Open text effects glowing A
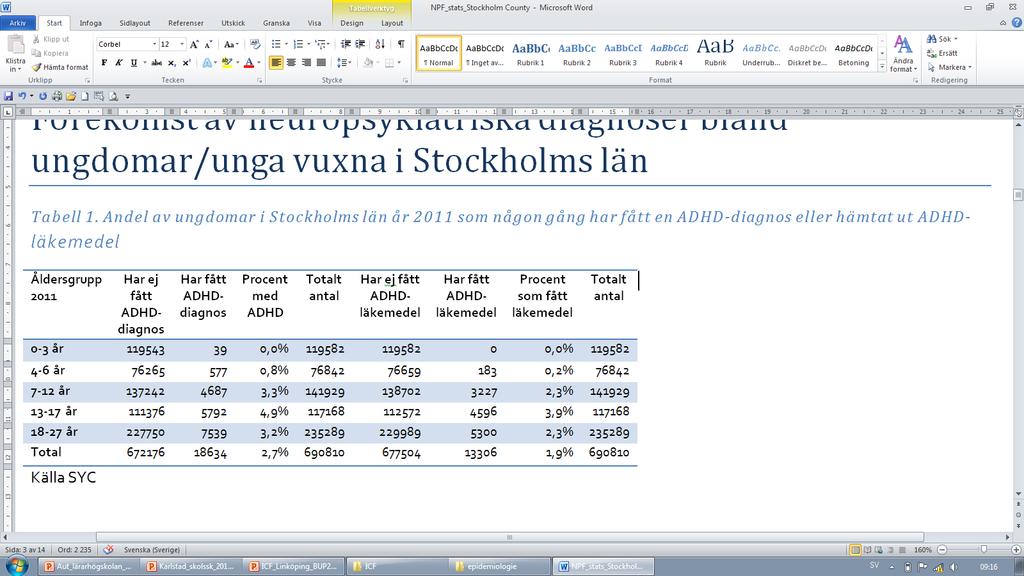Screen dimensions: 1024x576 click(207, 63)
